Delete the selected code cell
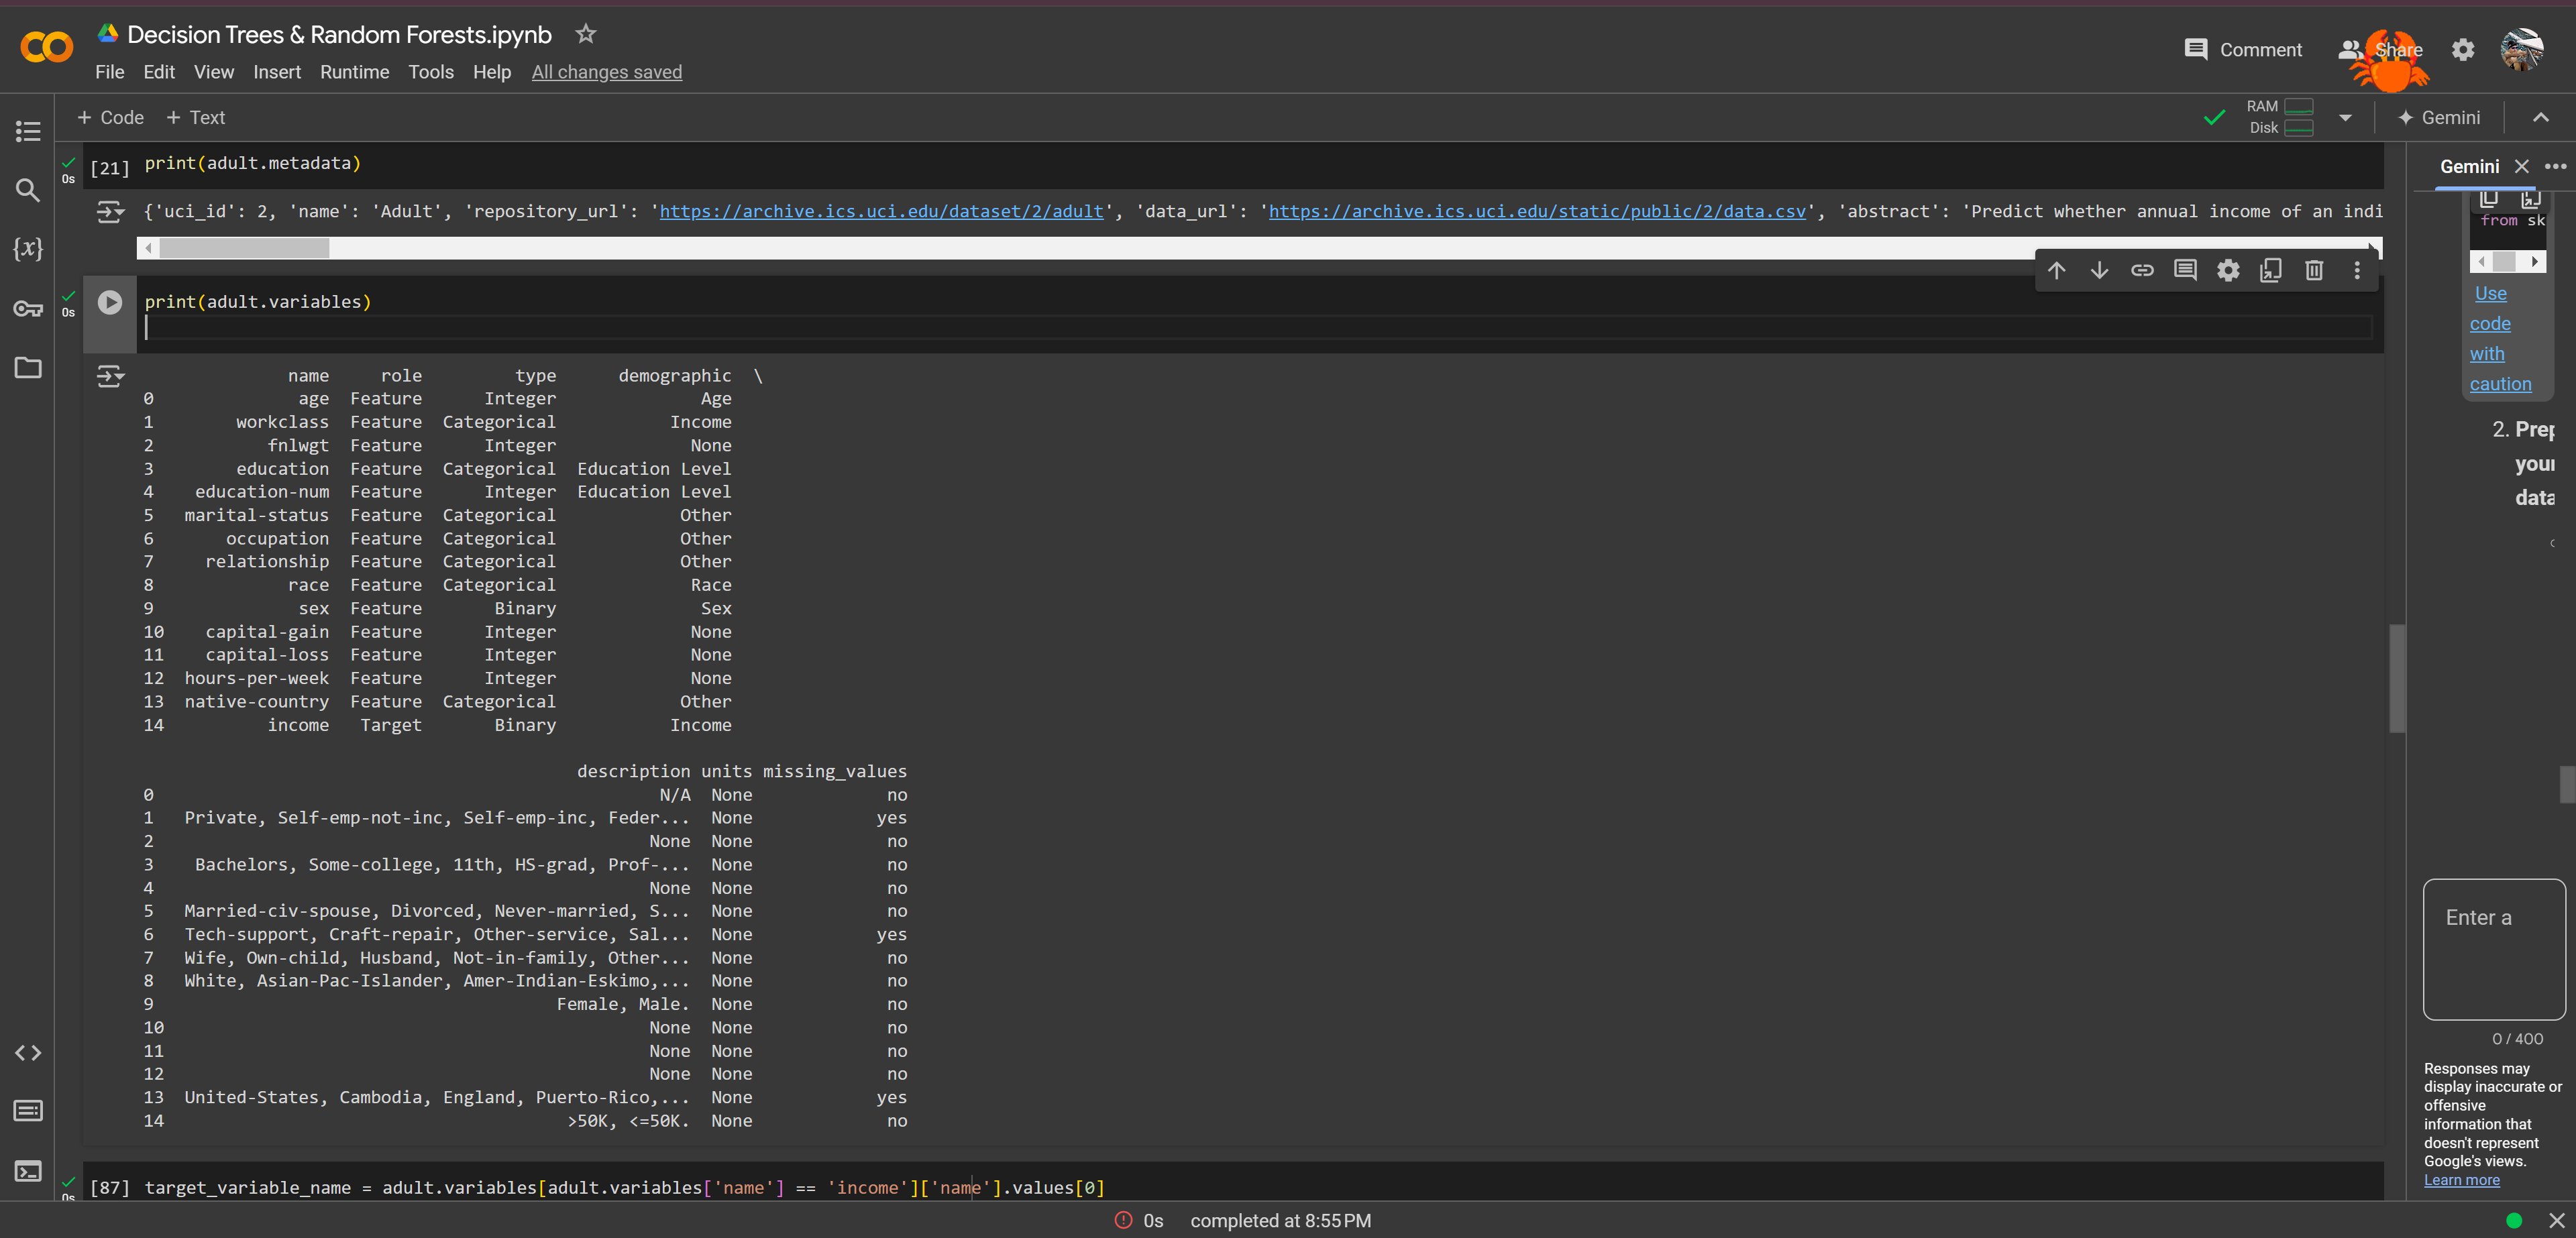 (2314, 270)
